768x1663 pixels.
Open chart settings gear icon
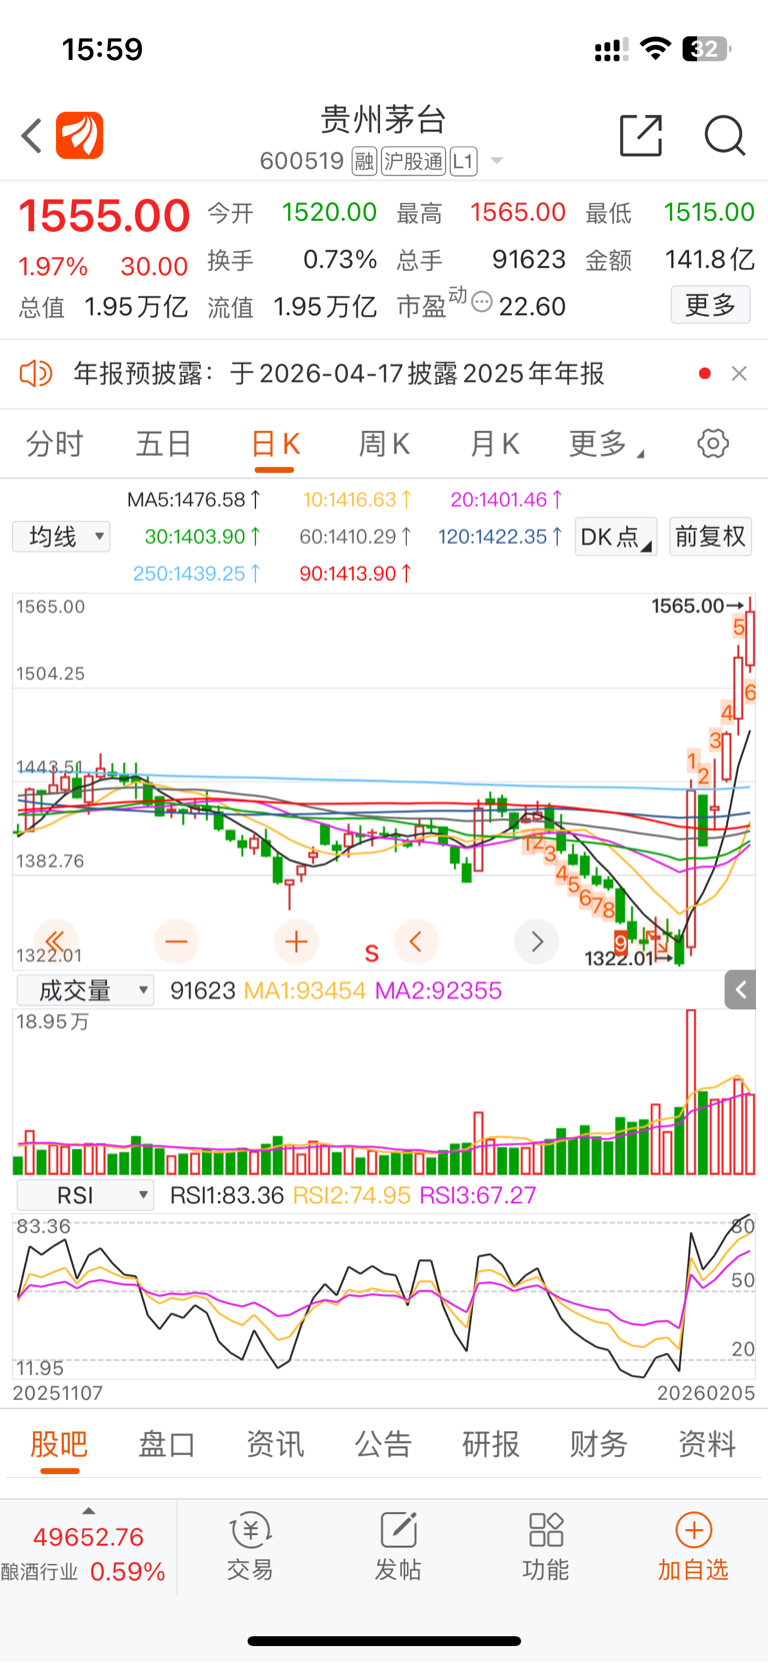point(713,443)
